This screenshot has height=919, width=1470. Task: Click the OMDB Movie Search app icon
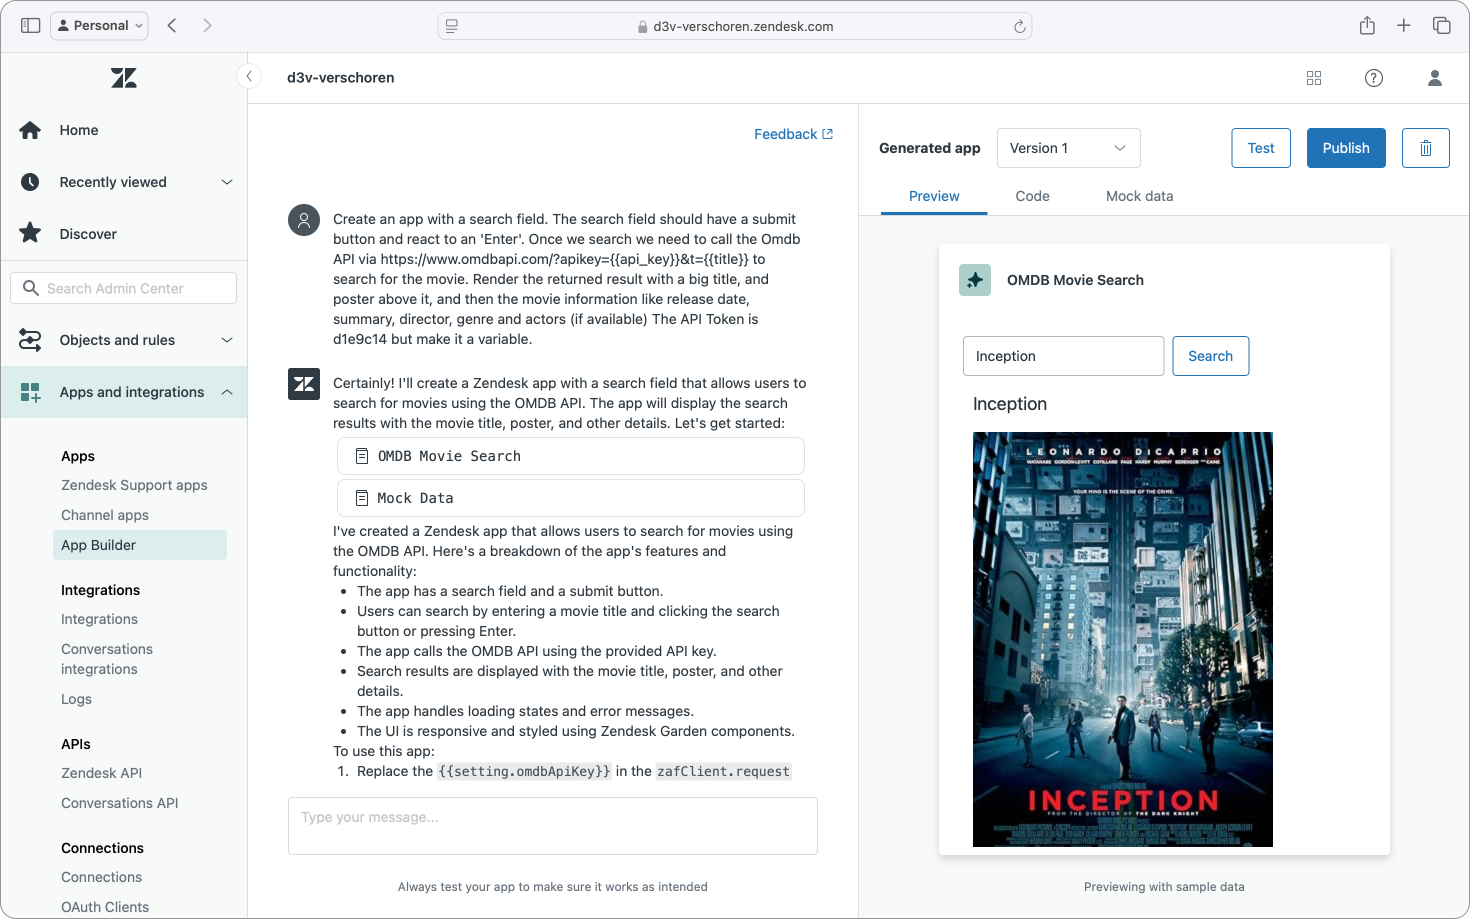coord(975,280)
